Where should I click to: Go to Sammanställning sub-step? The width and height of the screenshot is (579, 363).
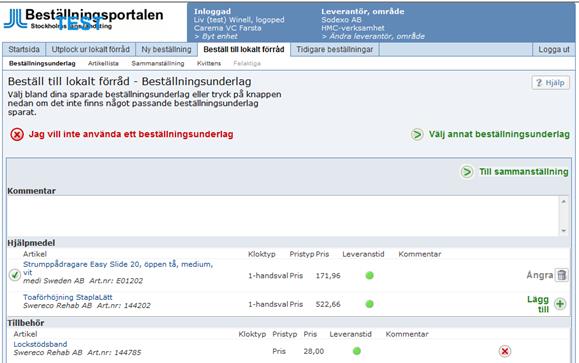158,64
